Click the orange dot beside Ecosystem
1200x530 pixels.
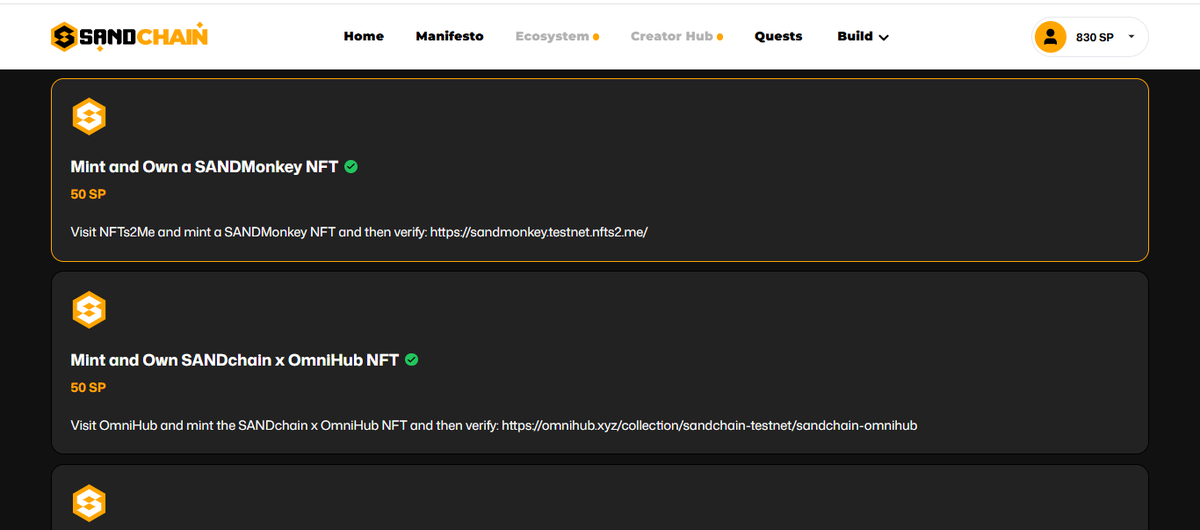pos(596,37)
